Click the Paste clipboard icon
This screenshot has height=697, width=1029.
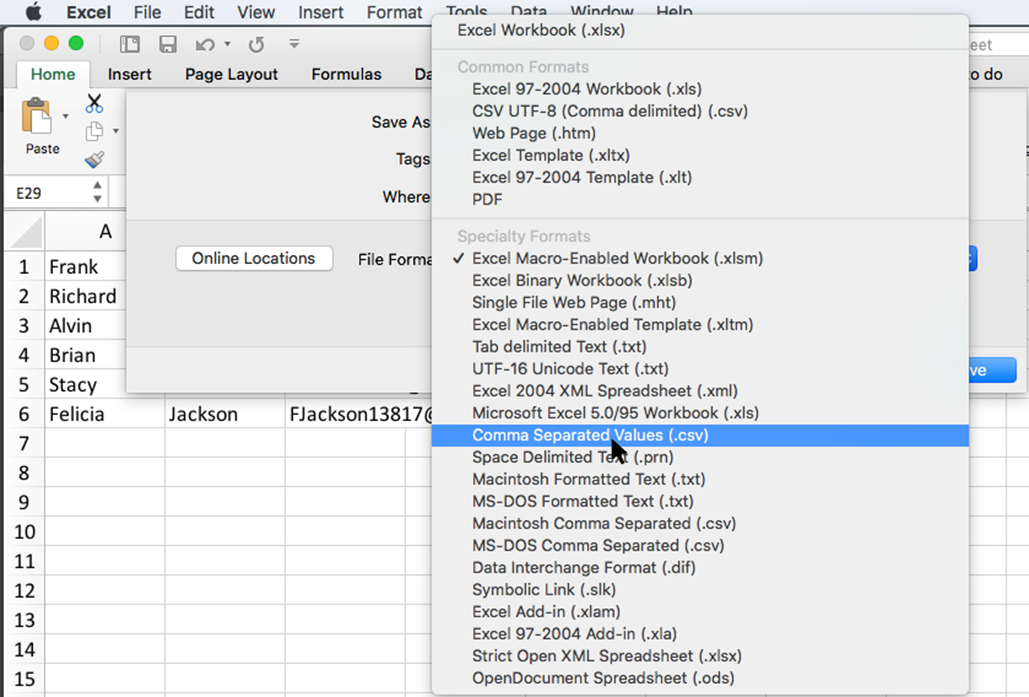37,117
